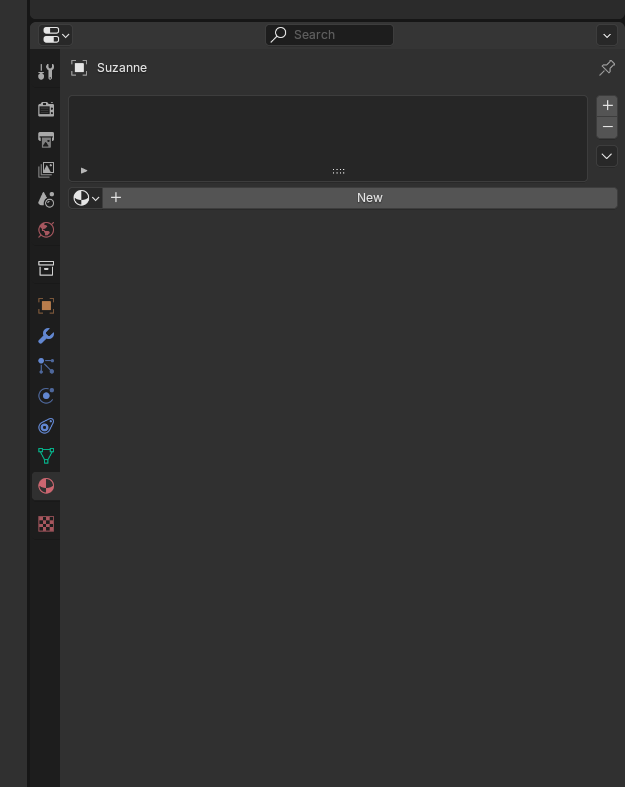Open the editor type dropdown
This screenshot has width=625, height=787.
point(55,35)
